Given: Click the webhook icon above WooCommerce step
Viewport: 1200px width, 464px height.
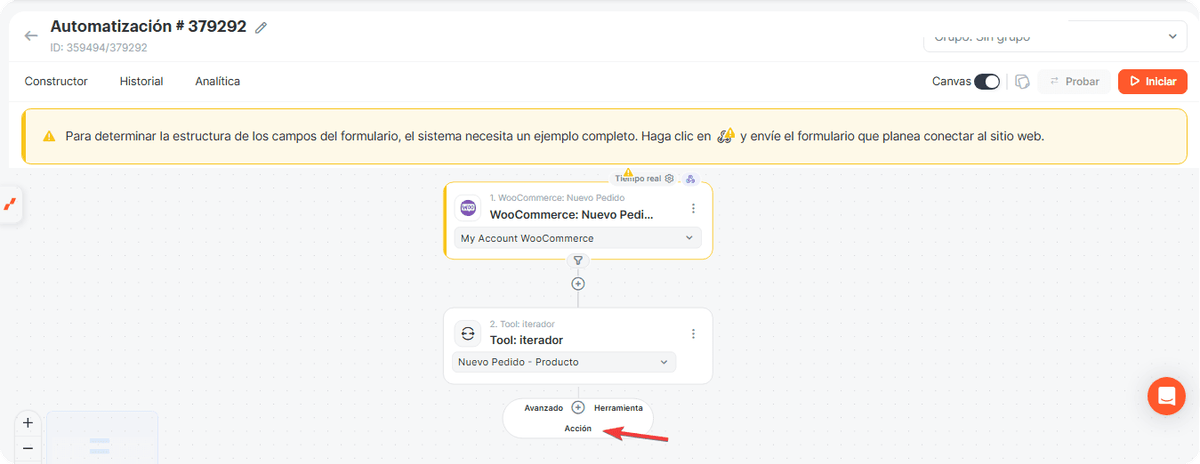Looking at the screenshot, I should [x=690, y=179].
